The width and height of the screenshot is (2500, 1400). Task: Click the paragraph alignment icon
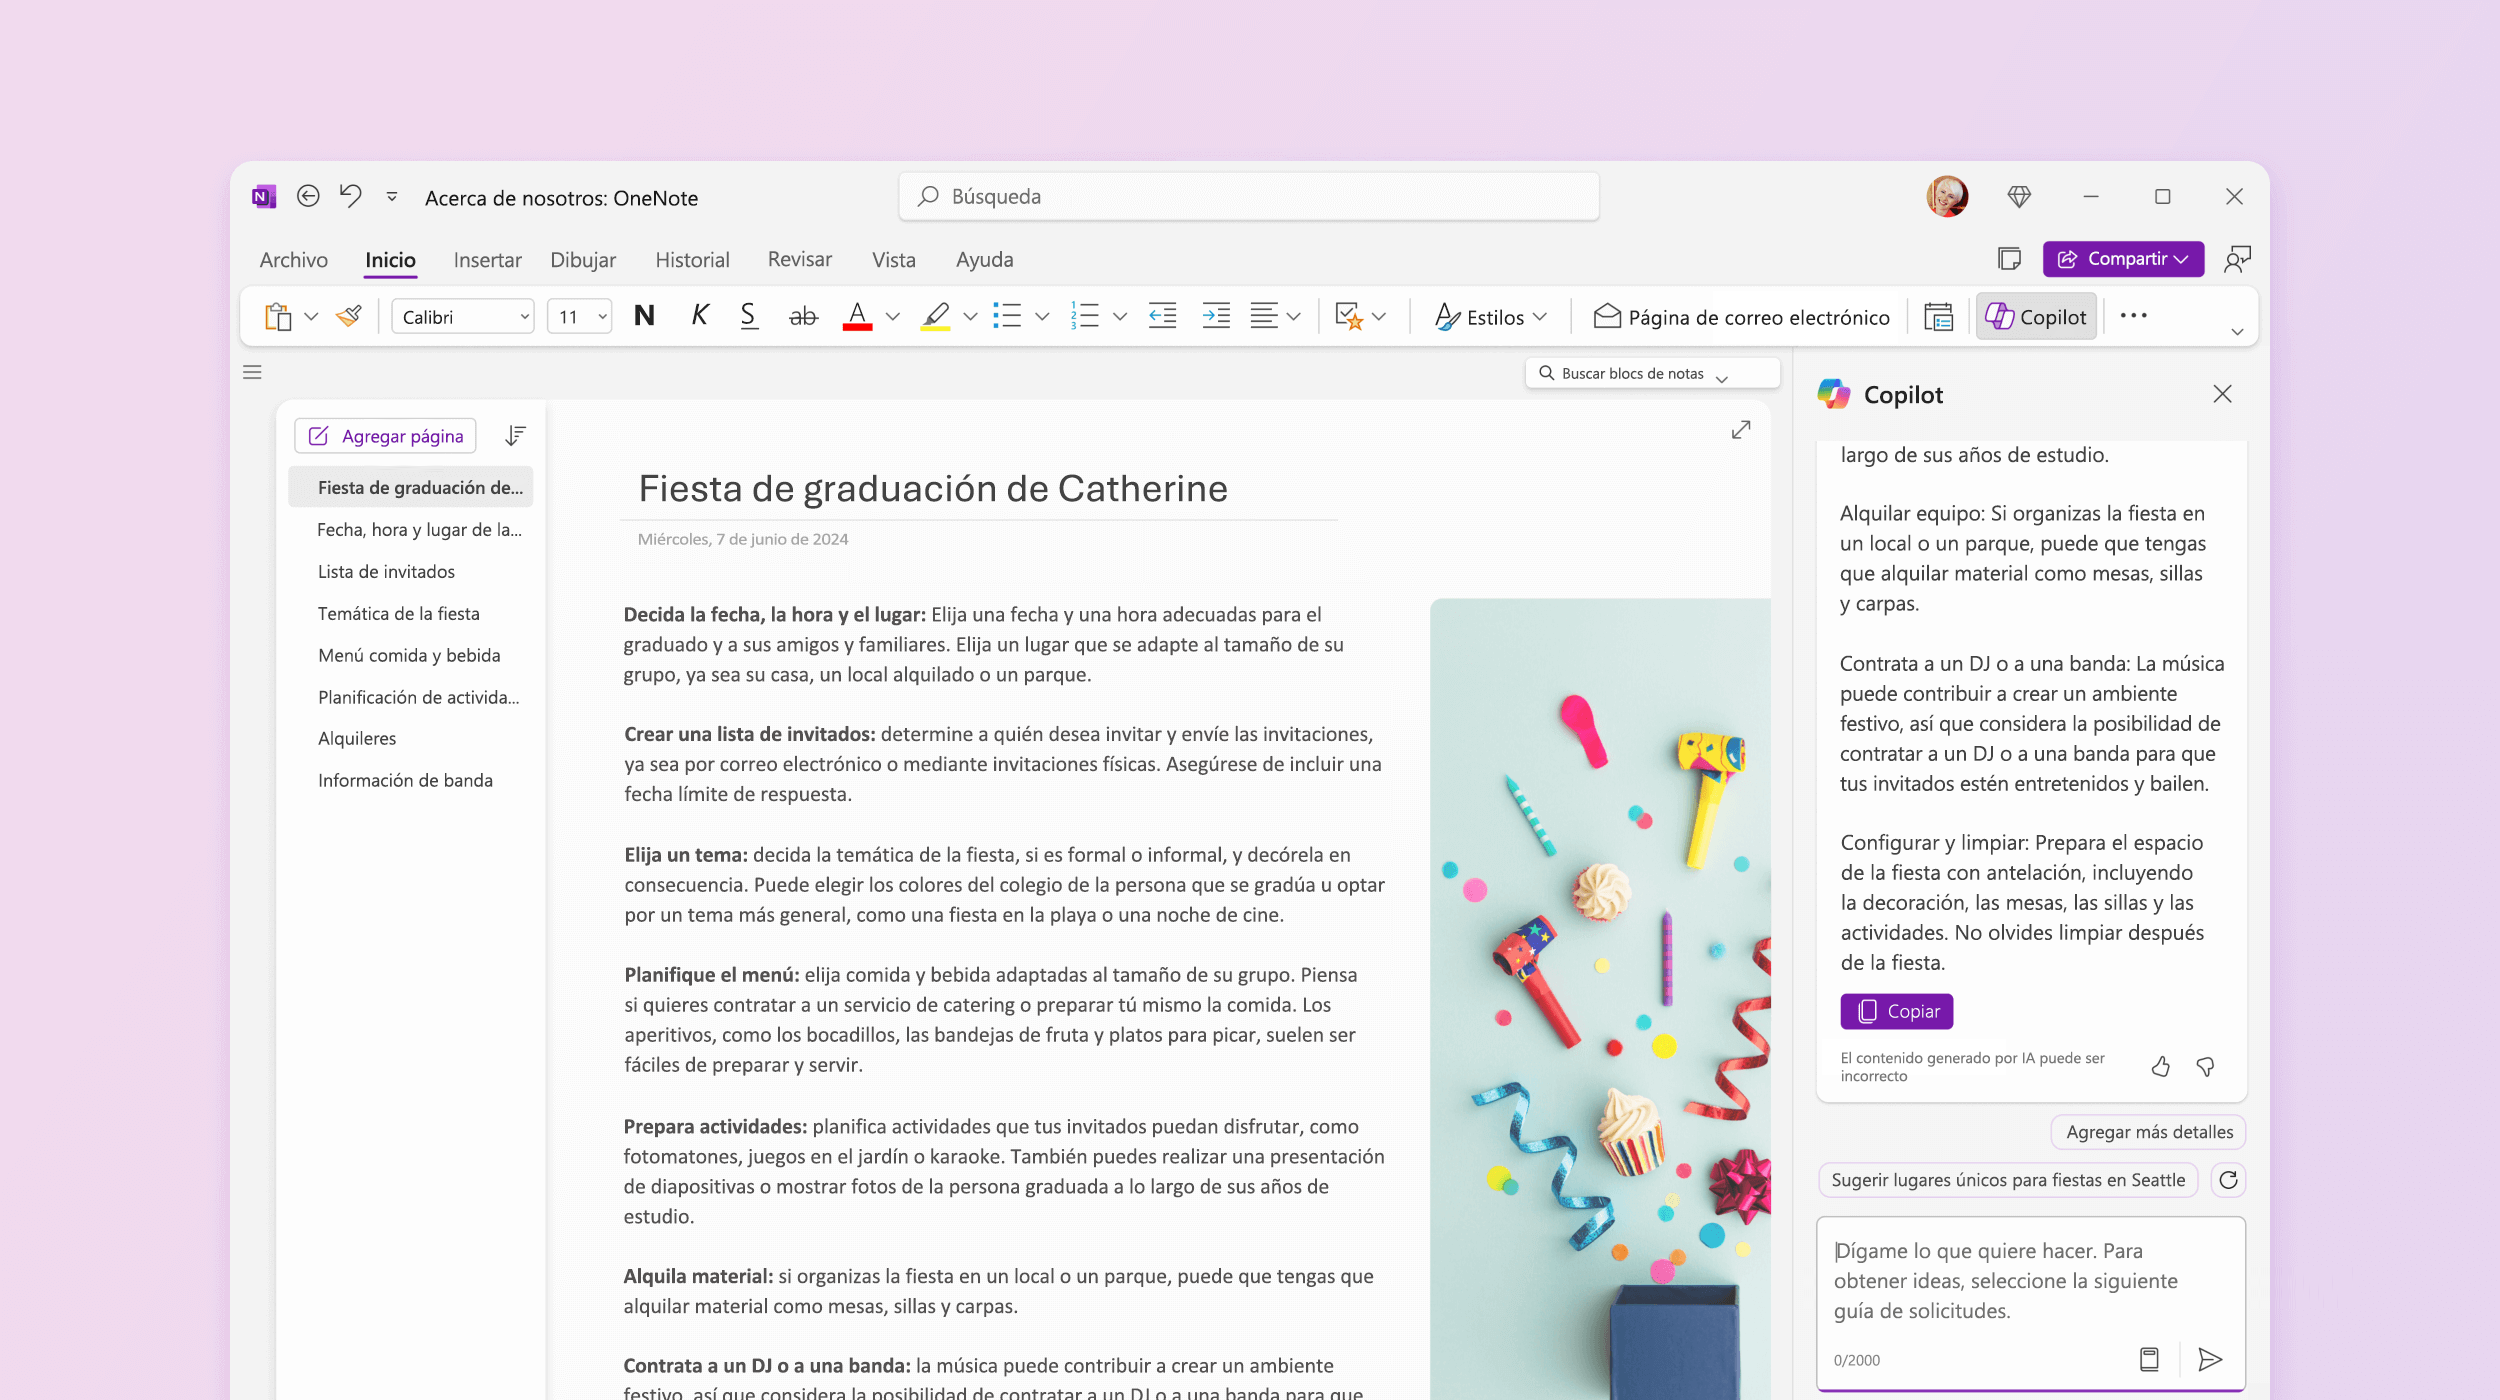coord(1264,316)
